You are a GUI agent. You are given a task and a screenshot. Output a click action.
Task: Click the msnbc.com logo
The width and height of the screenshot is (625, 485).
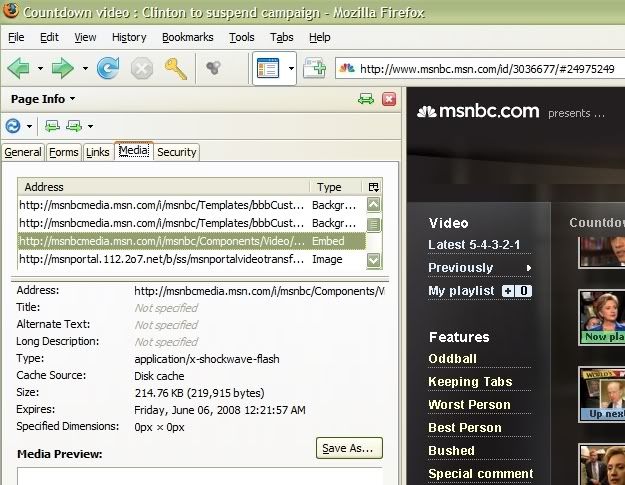pos(478,111)
